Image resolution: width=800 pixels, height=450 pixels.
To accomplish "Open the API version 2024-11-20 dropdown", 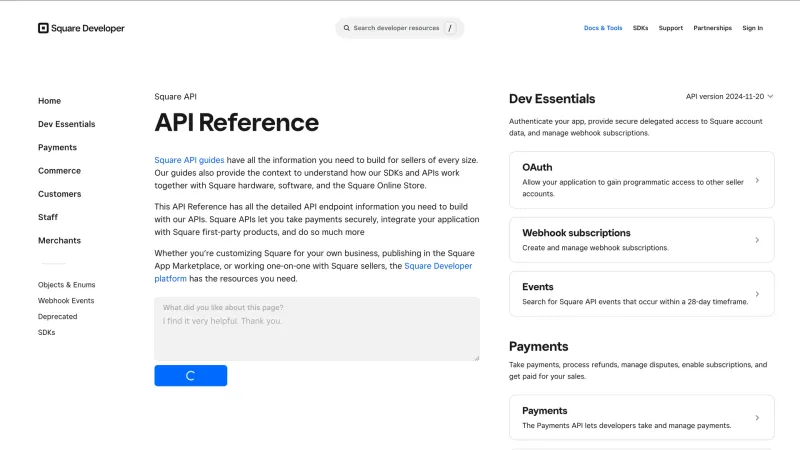I will click(730, 96).
